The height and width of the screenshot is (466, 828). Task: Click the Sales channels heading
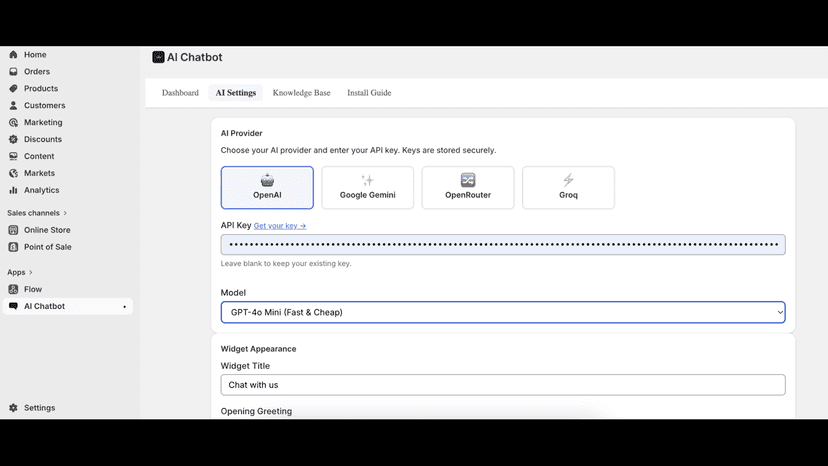[33, 213]
